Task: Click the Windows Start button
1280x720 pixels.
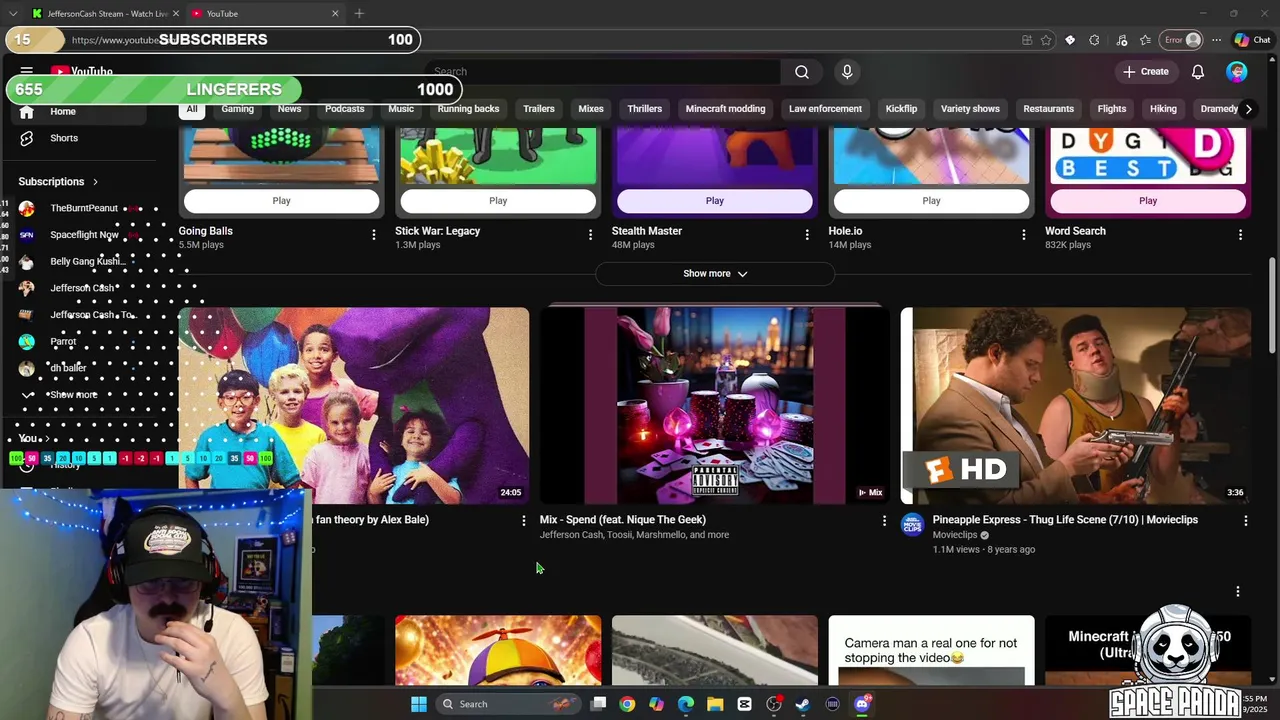Action: click(419, 704)
